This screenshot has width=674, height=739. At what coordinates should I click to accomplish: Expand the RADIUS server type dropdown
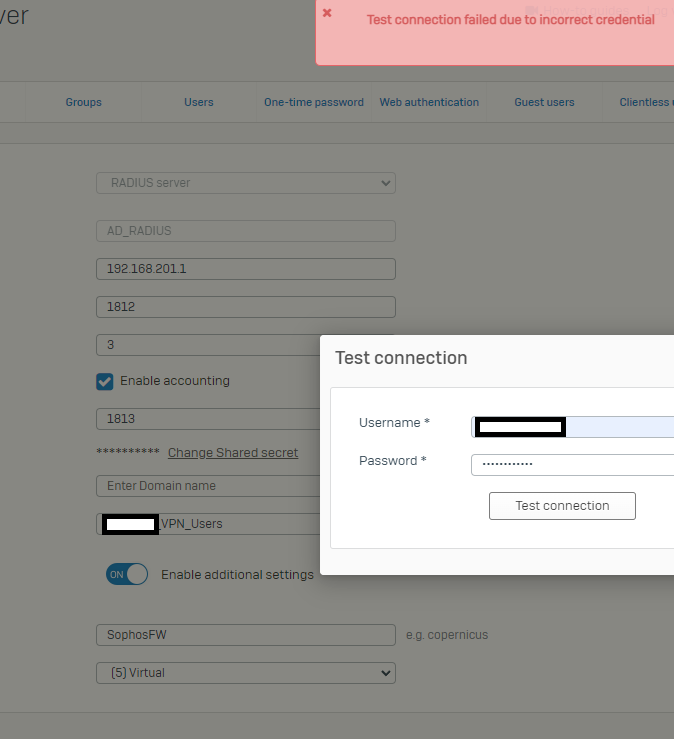[x=246, y=183]
